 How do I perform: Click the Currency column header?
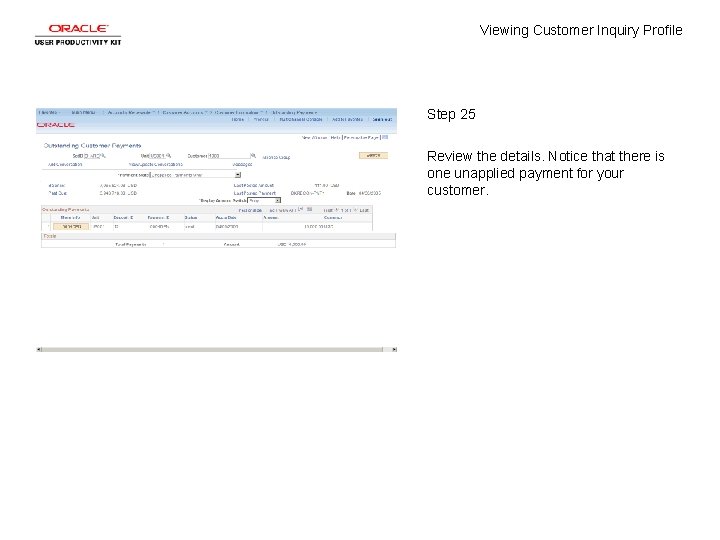[333, 218]
